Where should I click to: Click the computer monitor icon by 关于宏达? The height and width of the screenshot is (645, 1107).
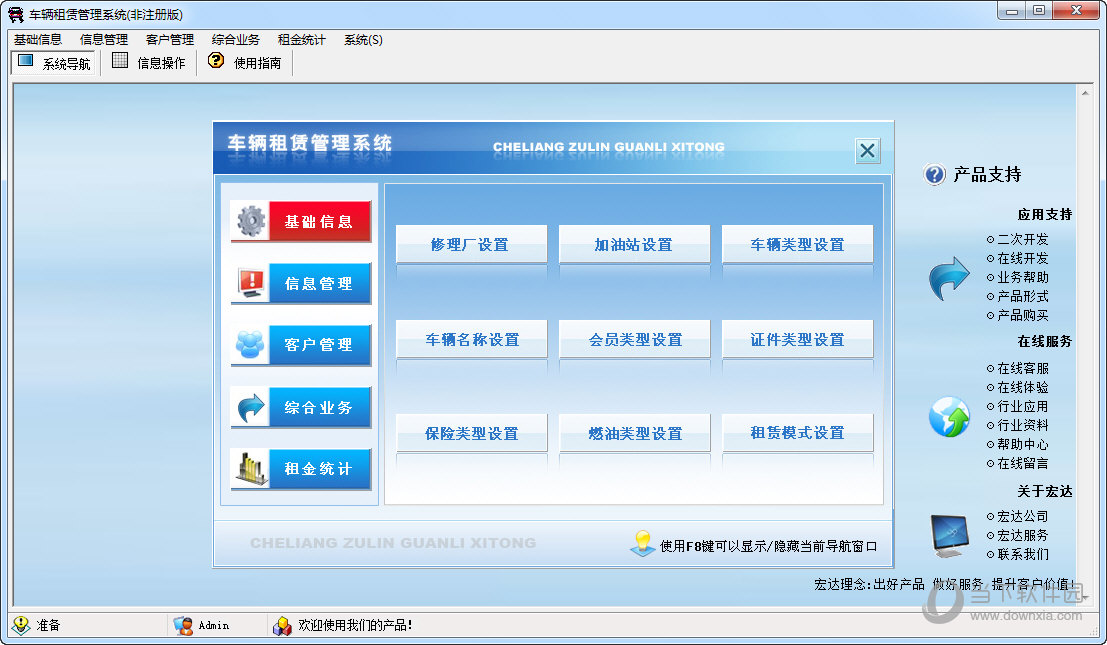[948, 535]
